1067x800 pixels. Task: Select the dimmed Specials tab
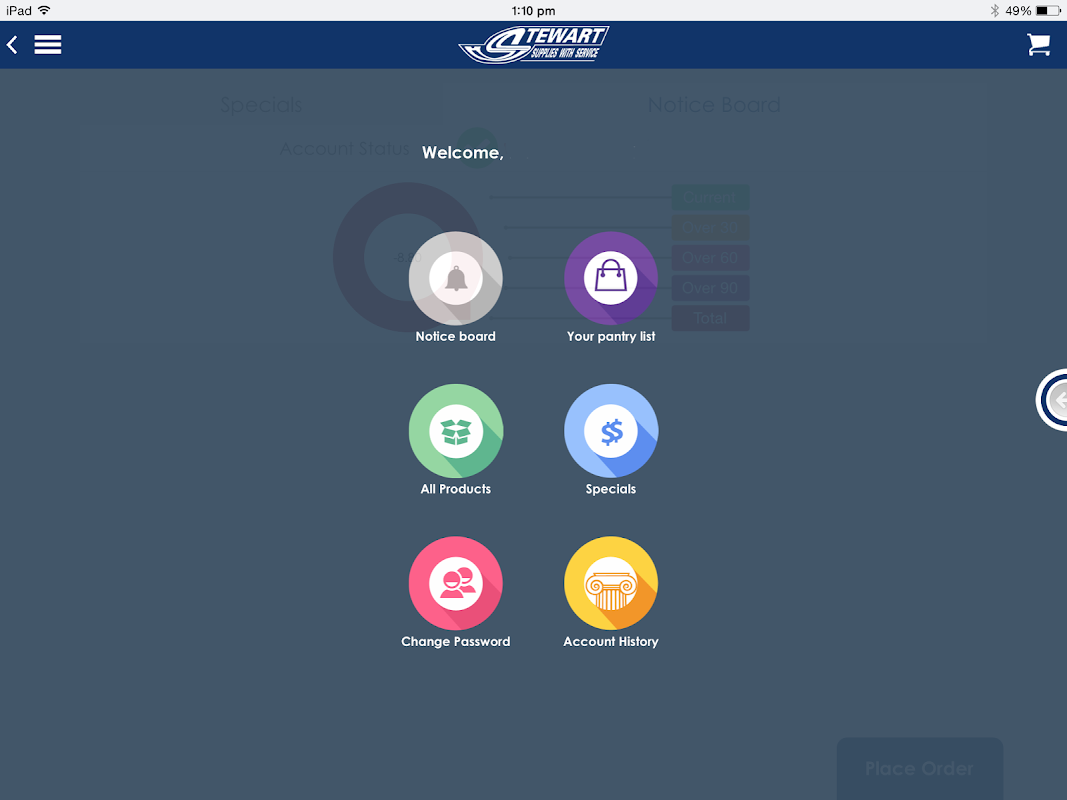(x=261, y=105)
